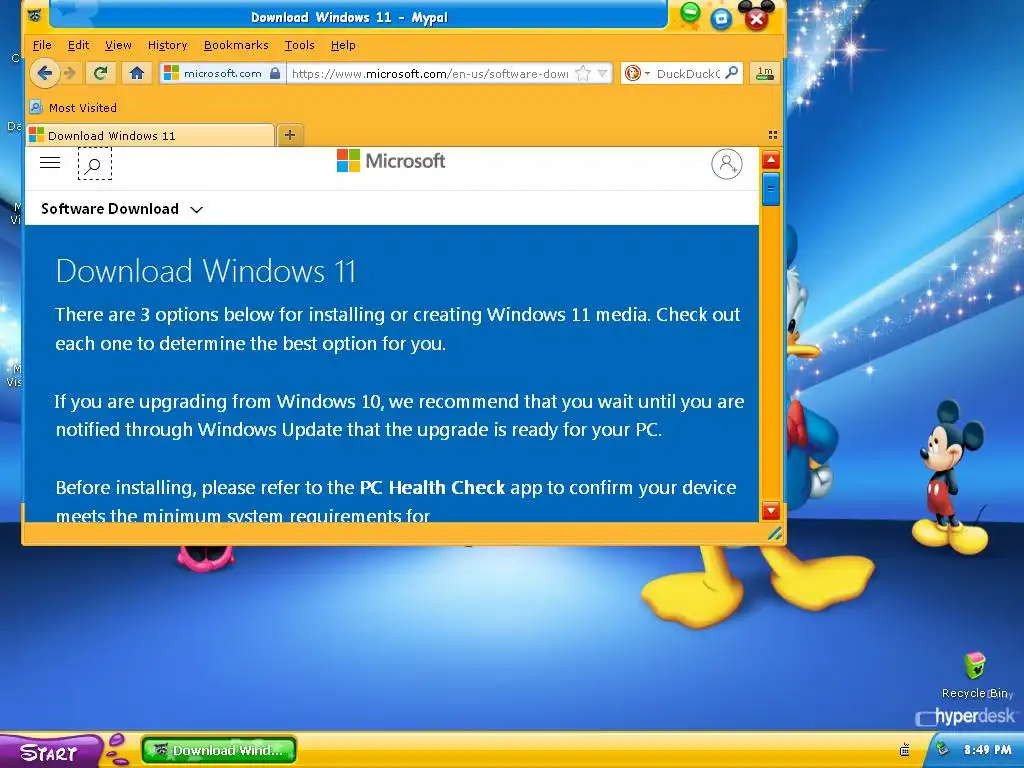This screenshot has height=768, width=1024.
Task: Open the Microsoft site search icon
Action: (x=95, y=164)
